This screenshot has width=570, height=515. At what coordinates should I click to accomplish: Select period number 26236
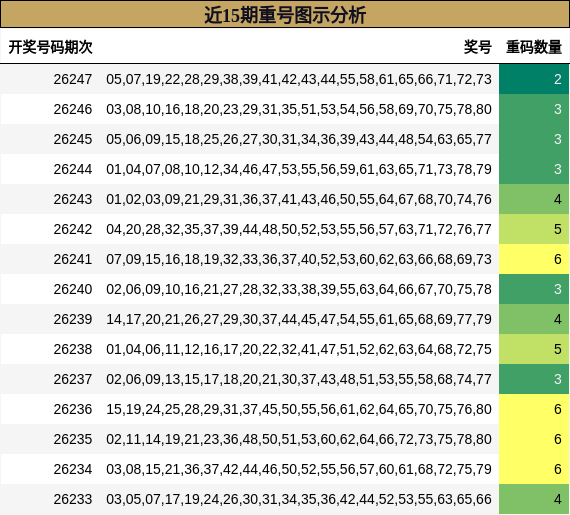(73, 409)
